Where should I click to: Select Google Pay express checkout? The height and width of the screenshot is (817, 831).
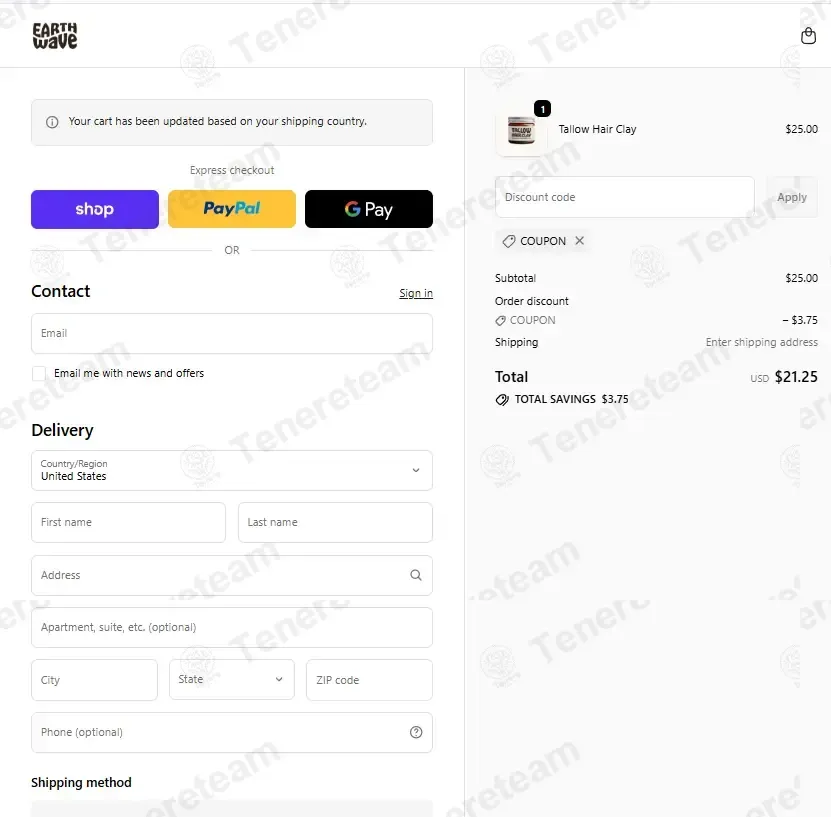369,209
